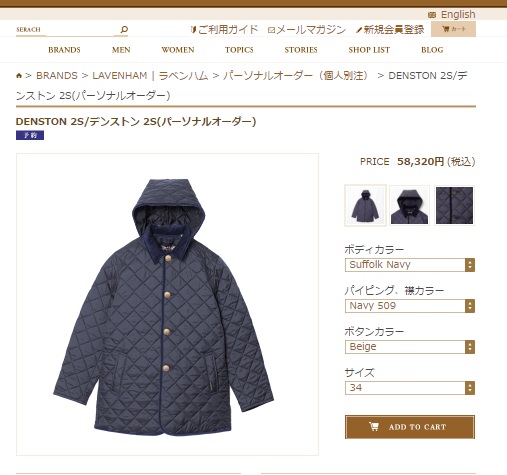Viewport: 507px width, 475px height.
Task: Click the search magnifier icon
Action: point(124,29)
